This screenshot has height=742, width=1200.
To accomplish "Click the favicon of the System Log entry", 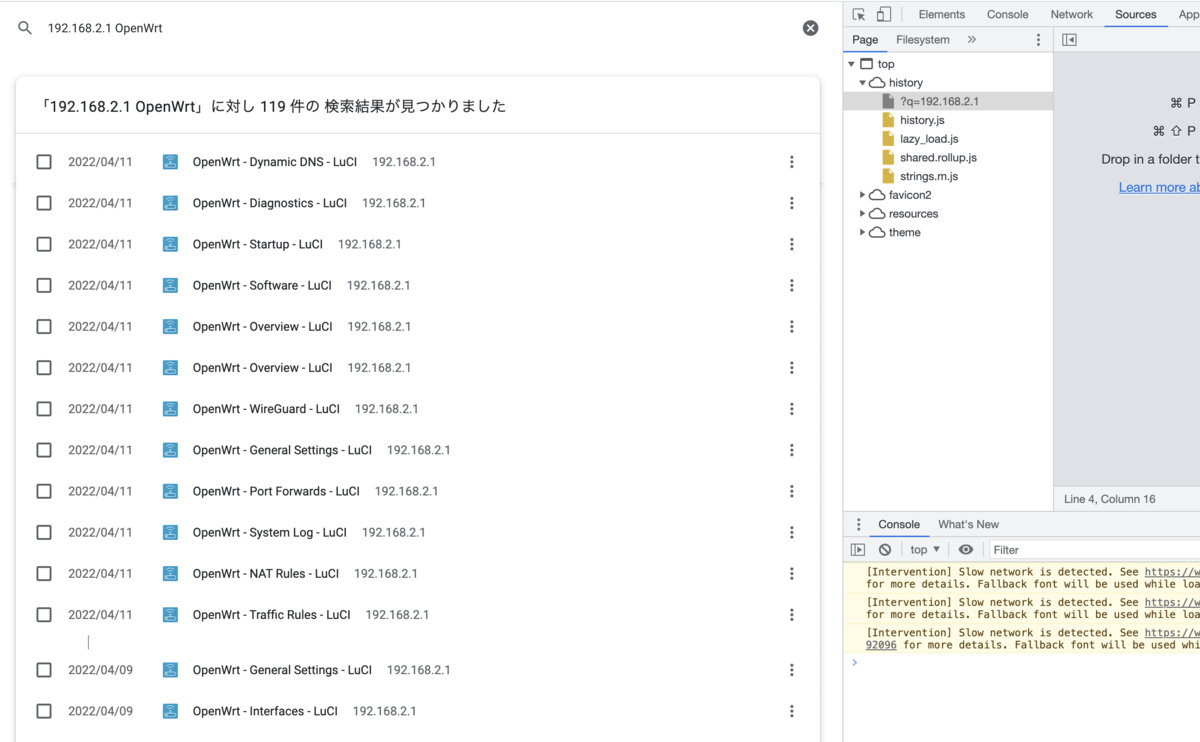I will coord(170,532).
